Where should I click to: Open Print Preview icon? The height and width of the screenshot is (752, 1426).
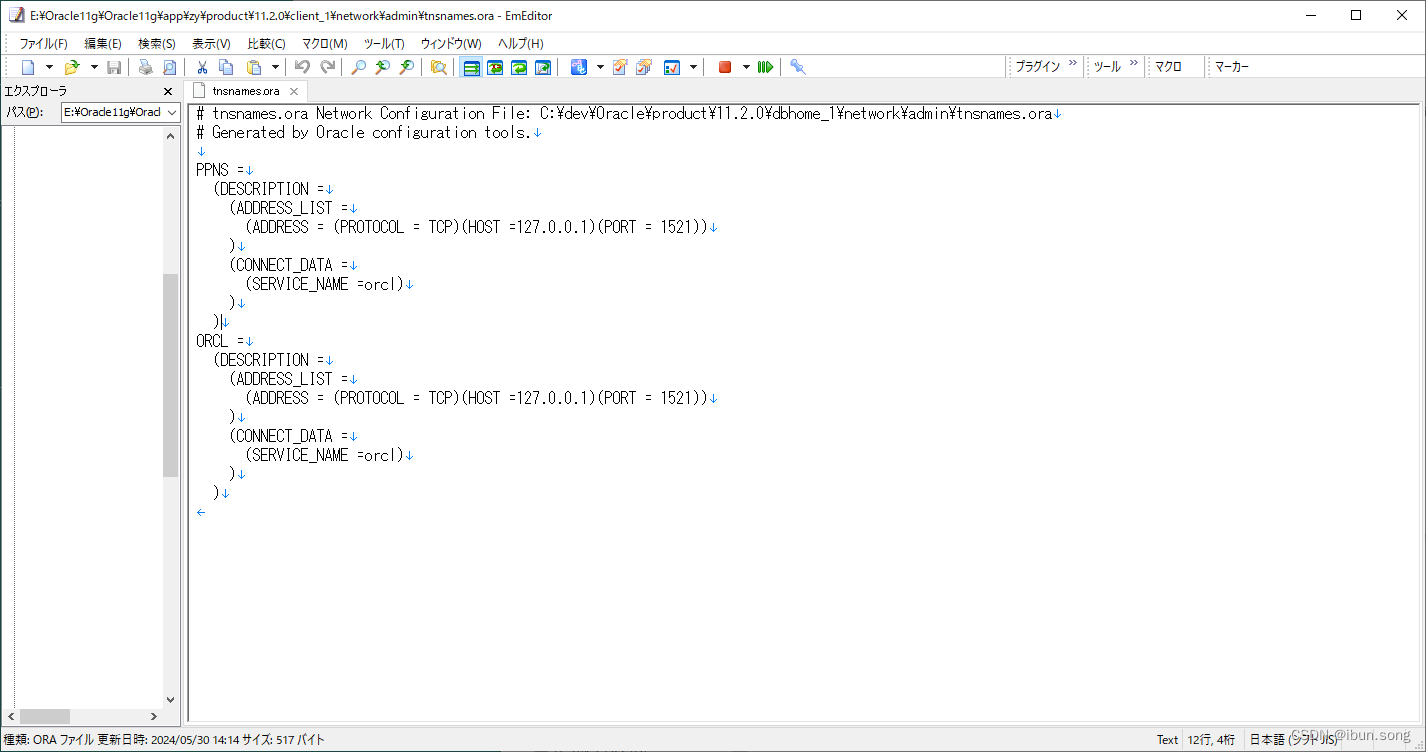tap(170, 67)
